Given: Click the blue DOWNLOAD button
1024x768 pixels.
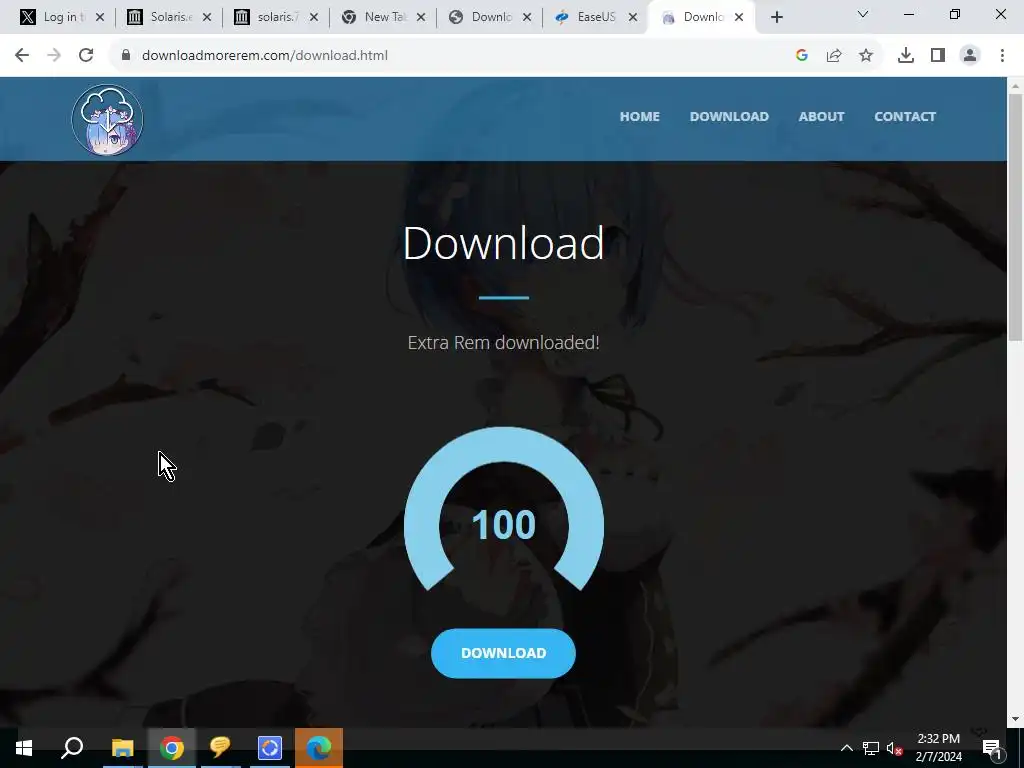Looking at the screenshot, I should point(503,653).
